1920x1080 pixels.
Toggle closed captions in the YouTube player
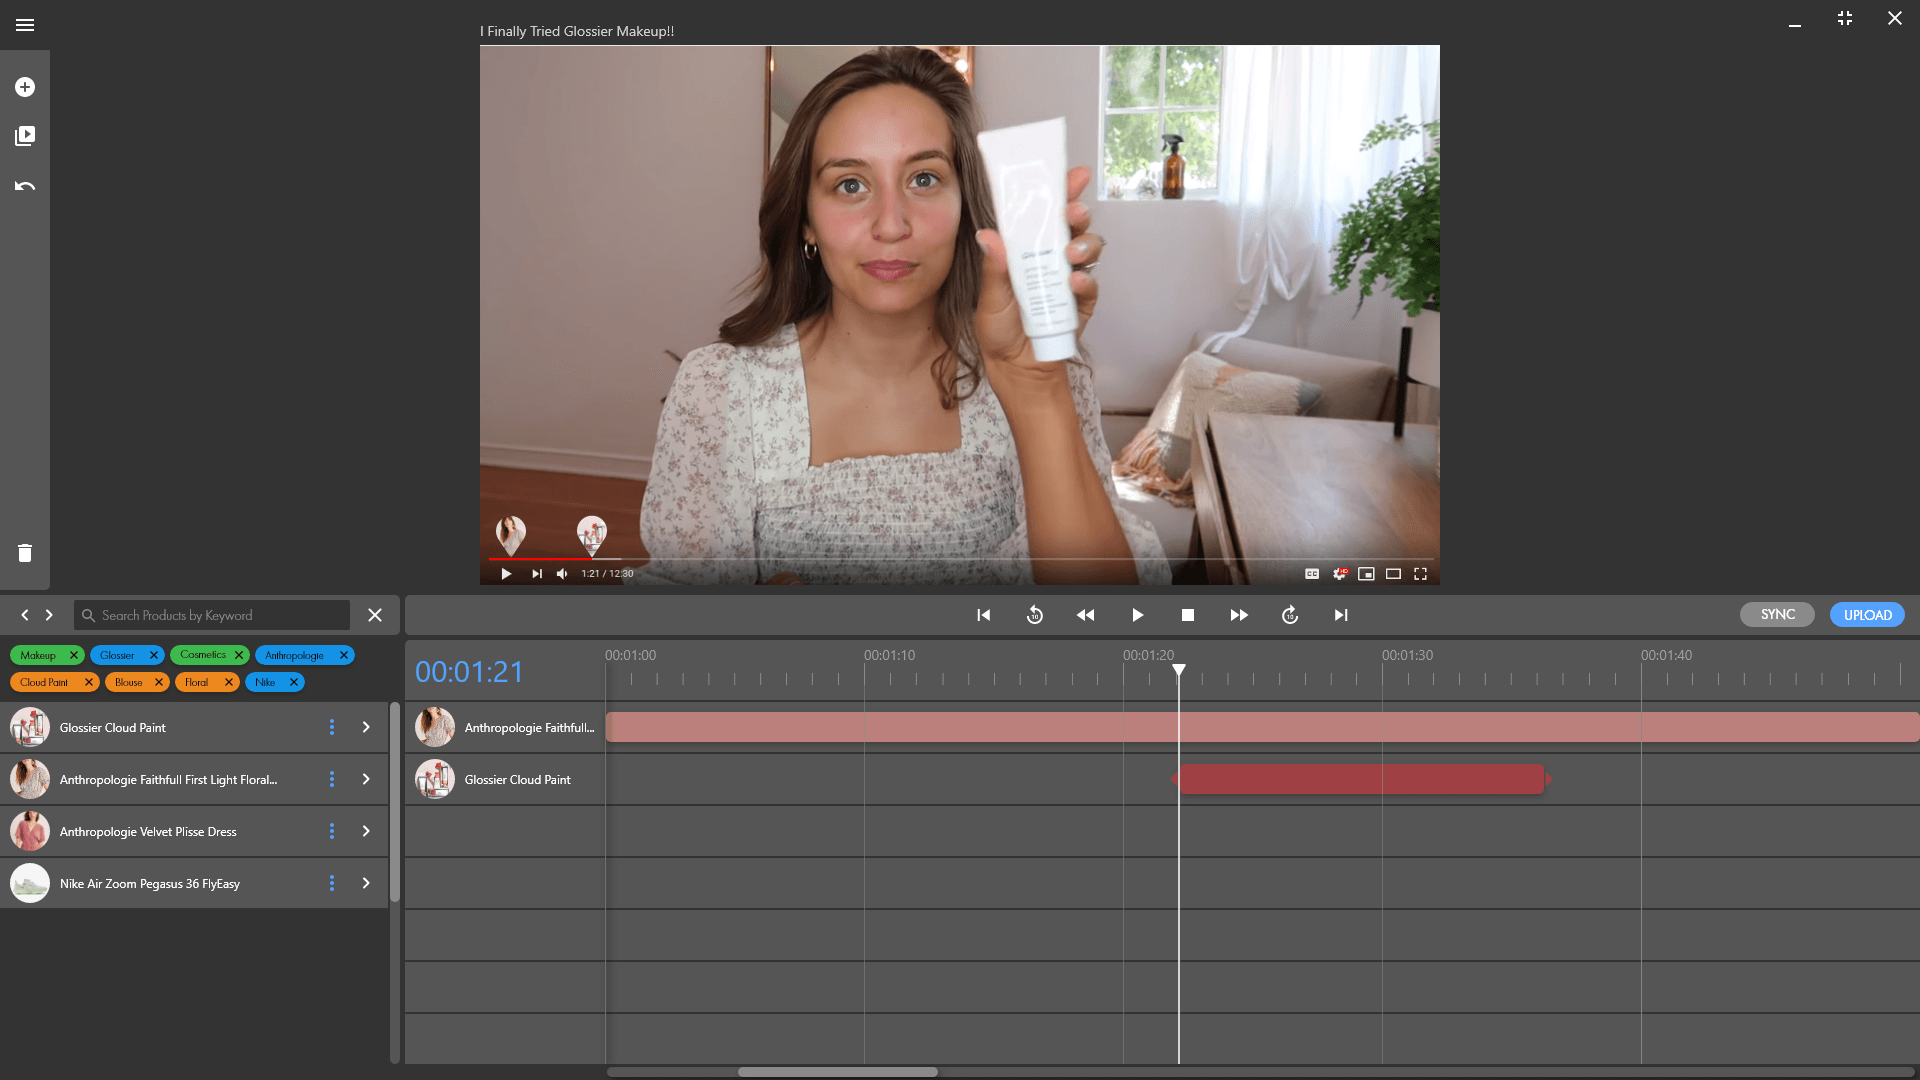(x=1313, y=574)
